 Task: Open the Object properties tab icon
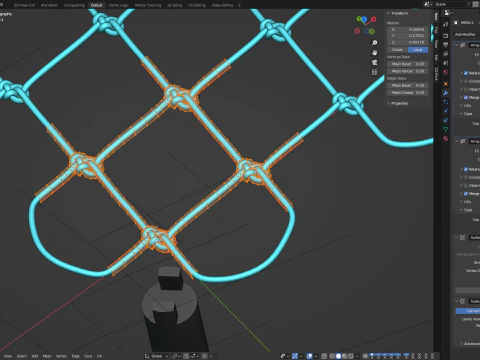(x=446, y=84)
